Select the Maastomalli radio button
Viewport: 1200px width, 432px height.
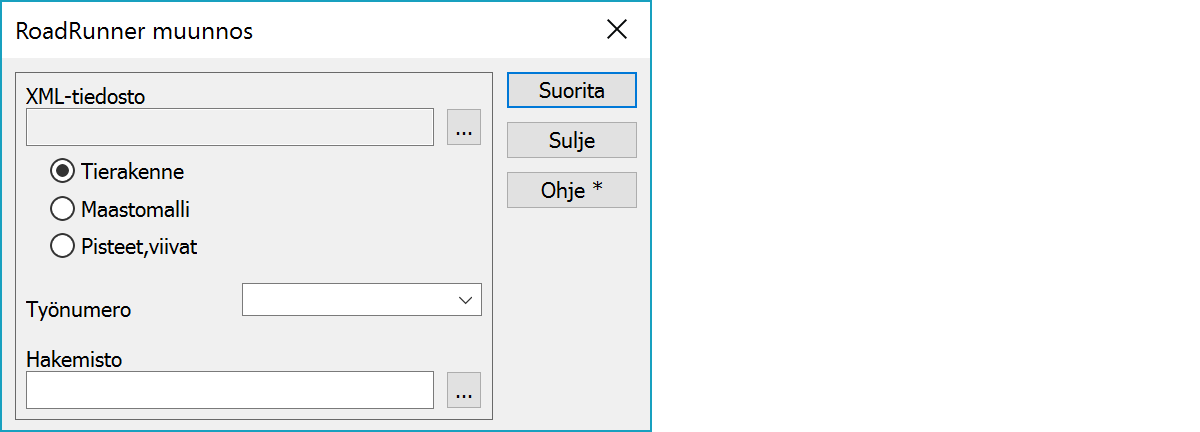point(62,209)
